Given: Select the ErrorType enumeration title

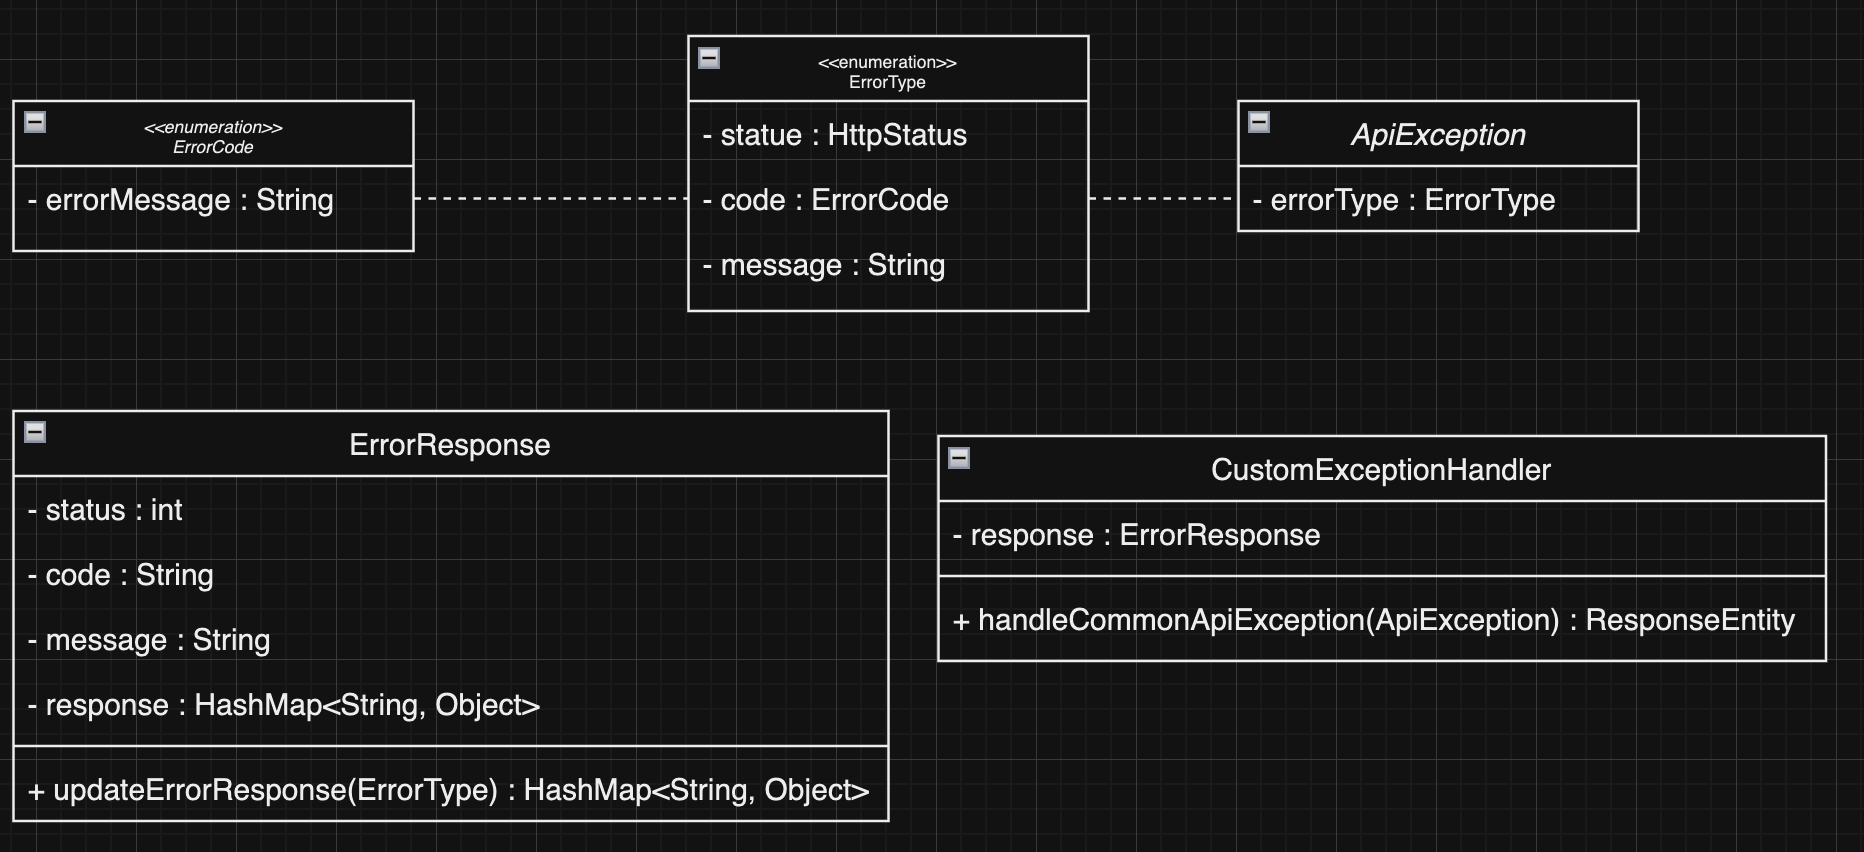Looking at the screenshot, I should (887, 72).
